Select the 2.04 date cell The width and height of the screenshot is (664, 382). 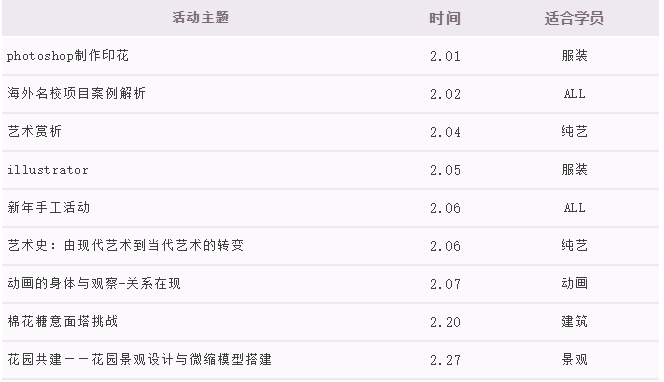point(445,132)
